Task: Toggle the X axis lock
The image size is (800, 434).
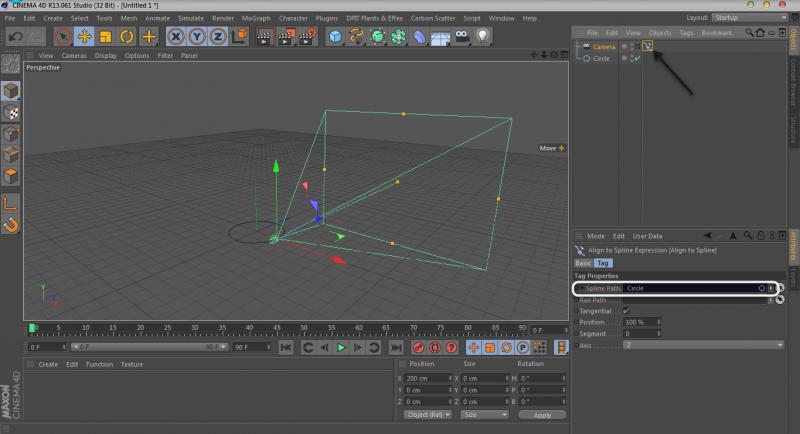Action: [x=177, y=36]
